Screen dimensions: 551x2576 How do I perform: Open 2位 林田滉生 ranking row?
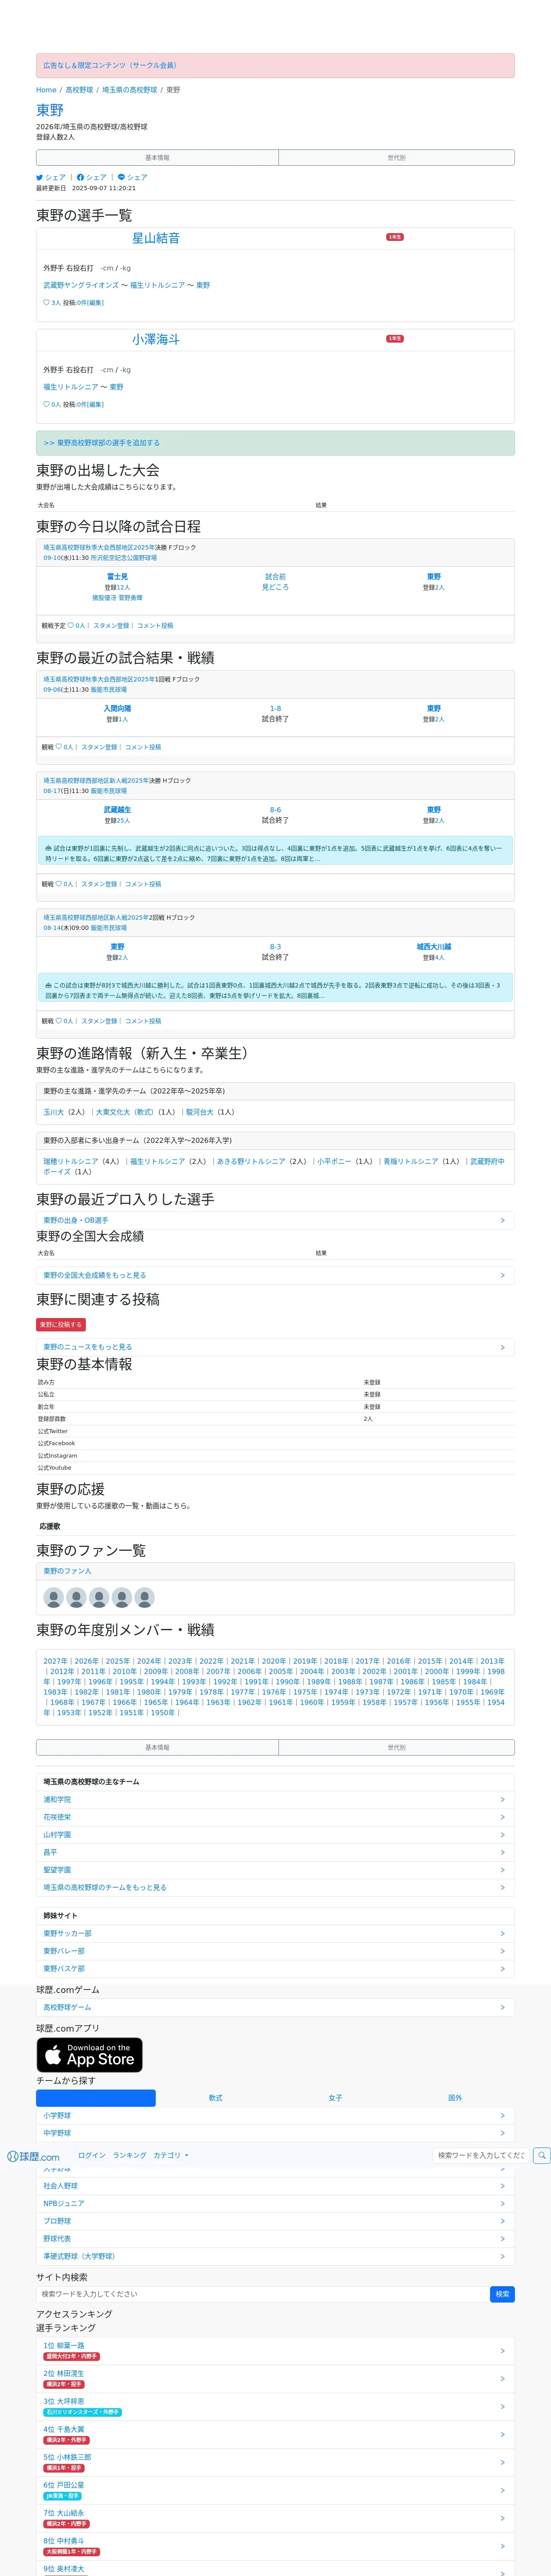tap(275, 2378)
